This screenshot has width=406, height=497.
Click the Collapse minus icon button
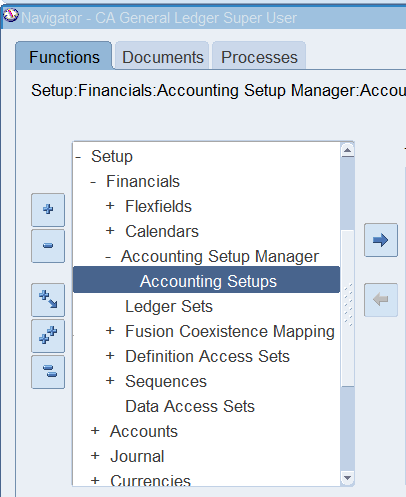pyautogui.click(x=48, y=246)
